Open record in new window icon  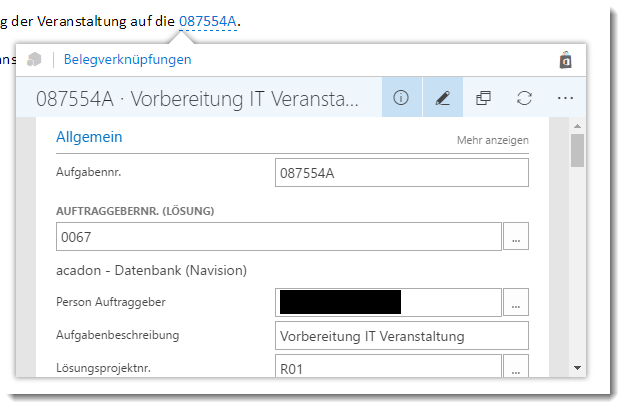(x=483, y=98)
